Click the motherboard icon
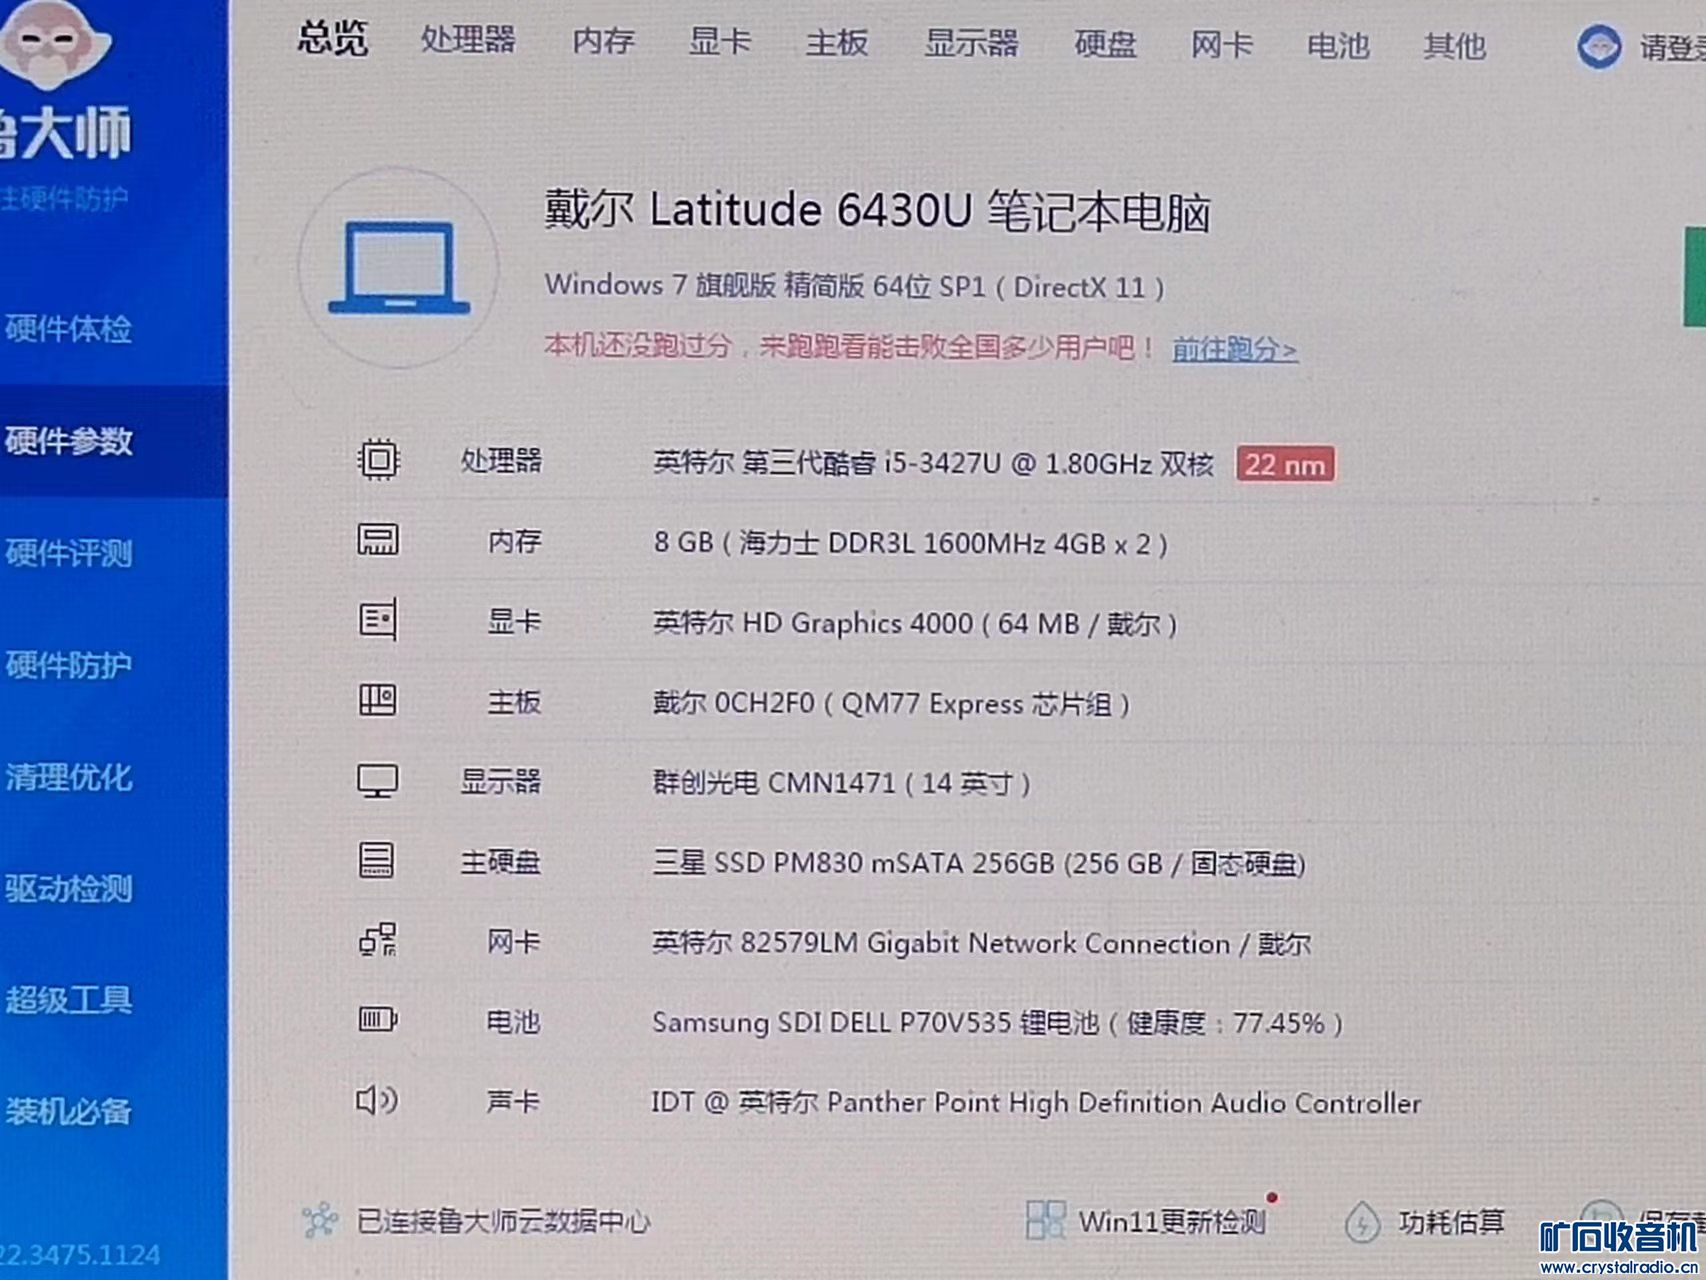Image resolution: width=1706 pixels, height=1280 pixels. 378,700
